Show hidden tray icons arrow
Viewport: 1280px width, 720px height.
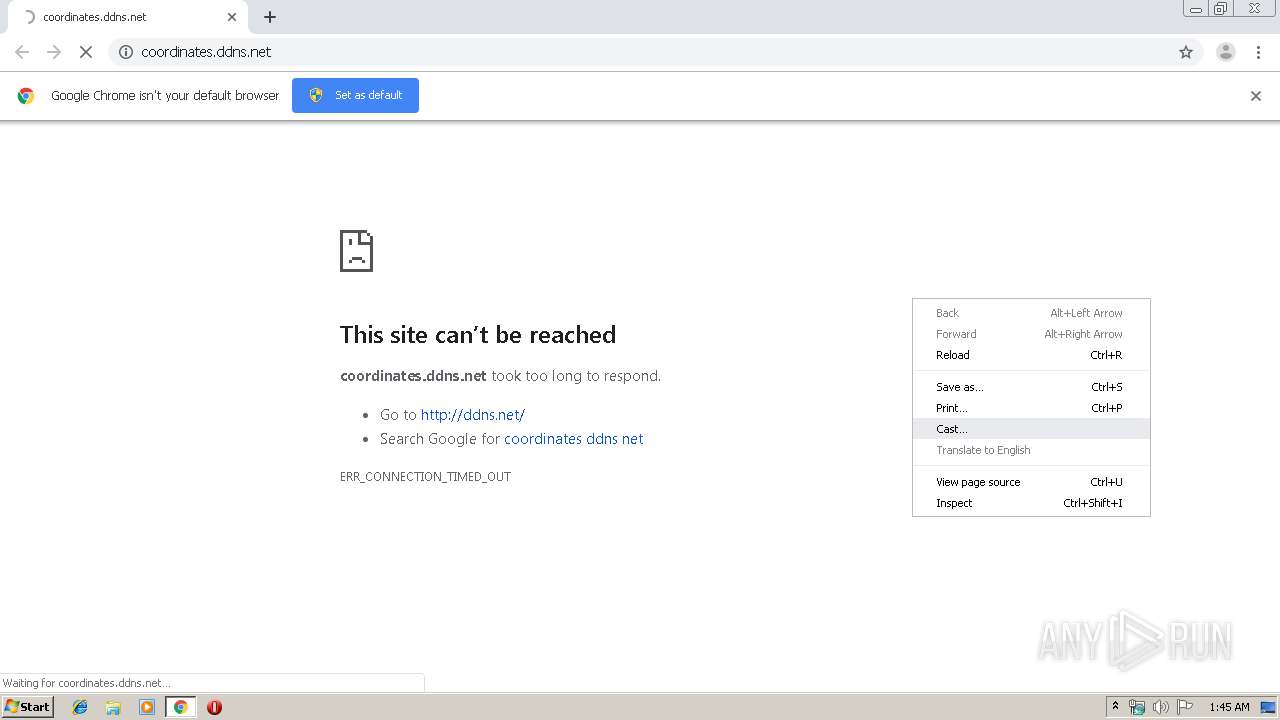click(x=1115, y=707)
